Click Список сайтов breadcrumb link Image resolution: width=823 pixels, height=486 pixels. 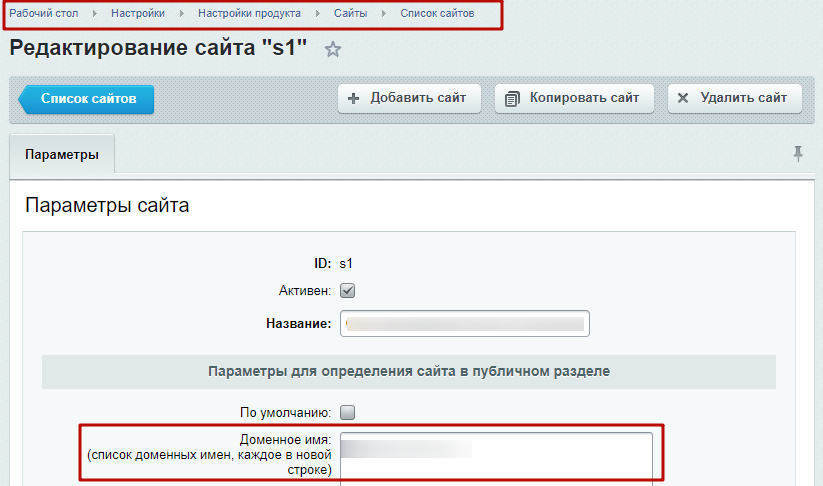[x=437, y=14]
